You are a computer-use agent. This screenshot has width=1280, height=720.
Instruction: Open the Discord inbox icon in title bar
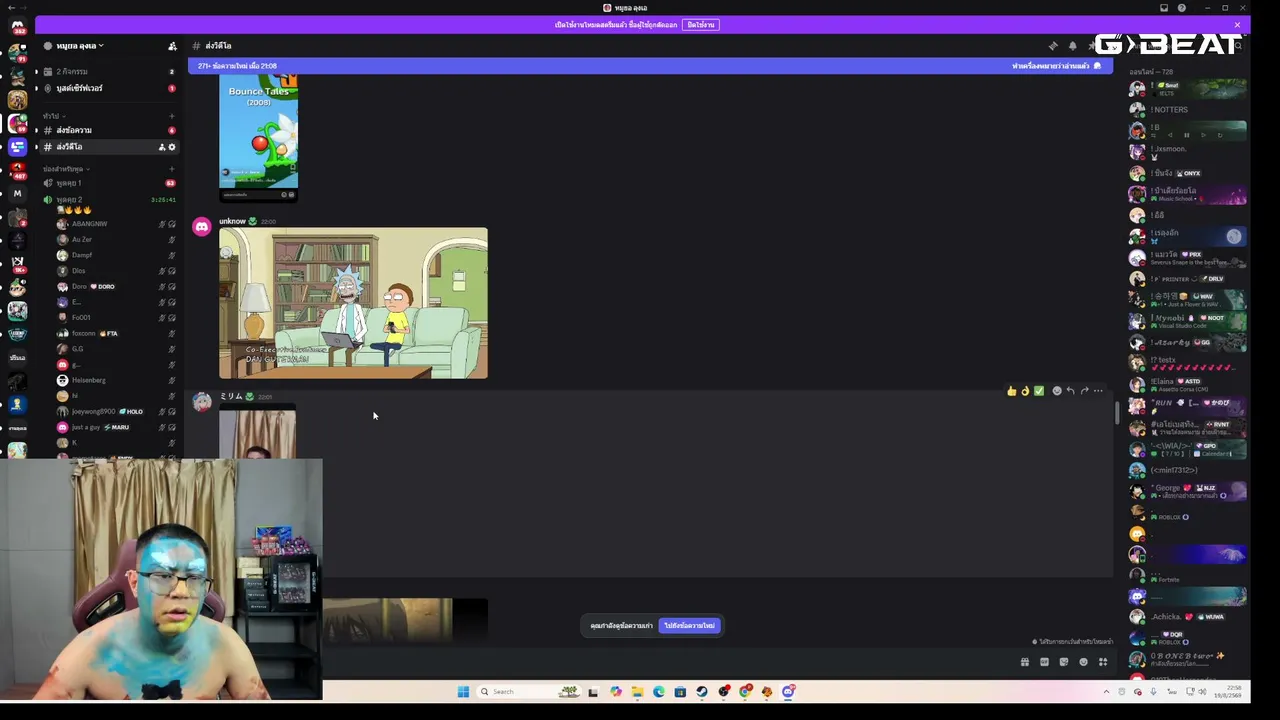1164,8
